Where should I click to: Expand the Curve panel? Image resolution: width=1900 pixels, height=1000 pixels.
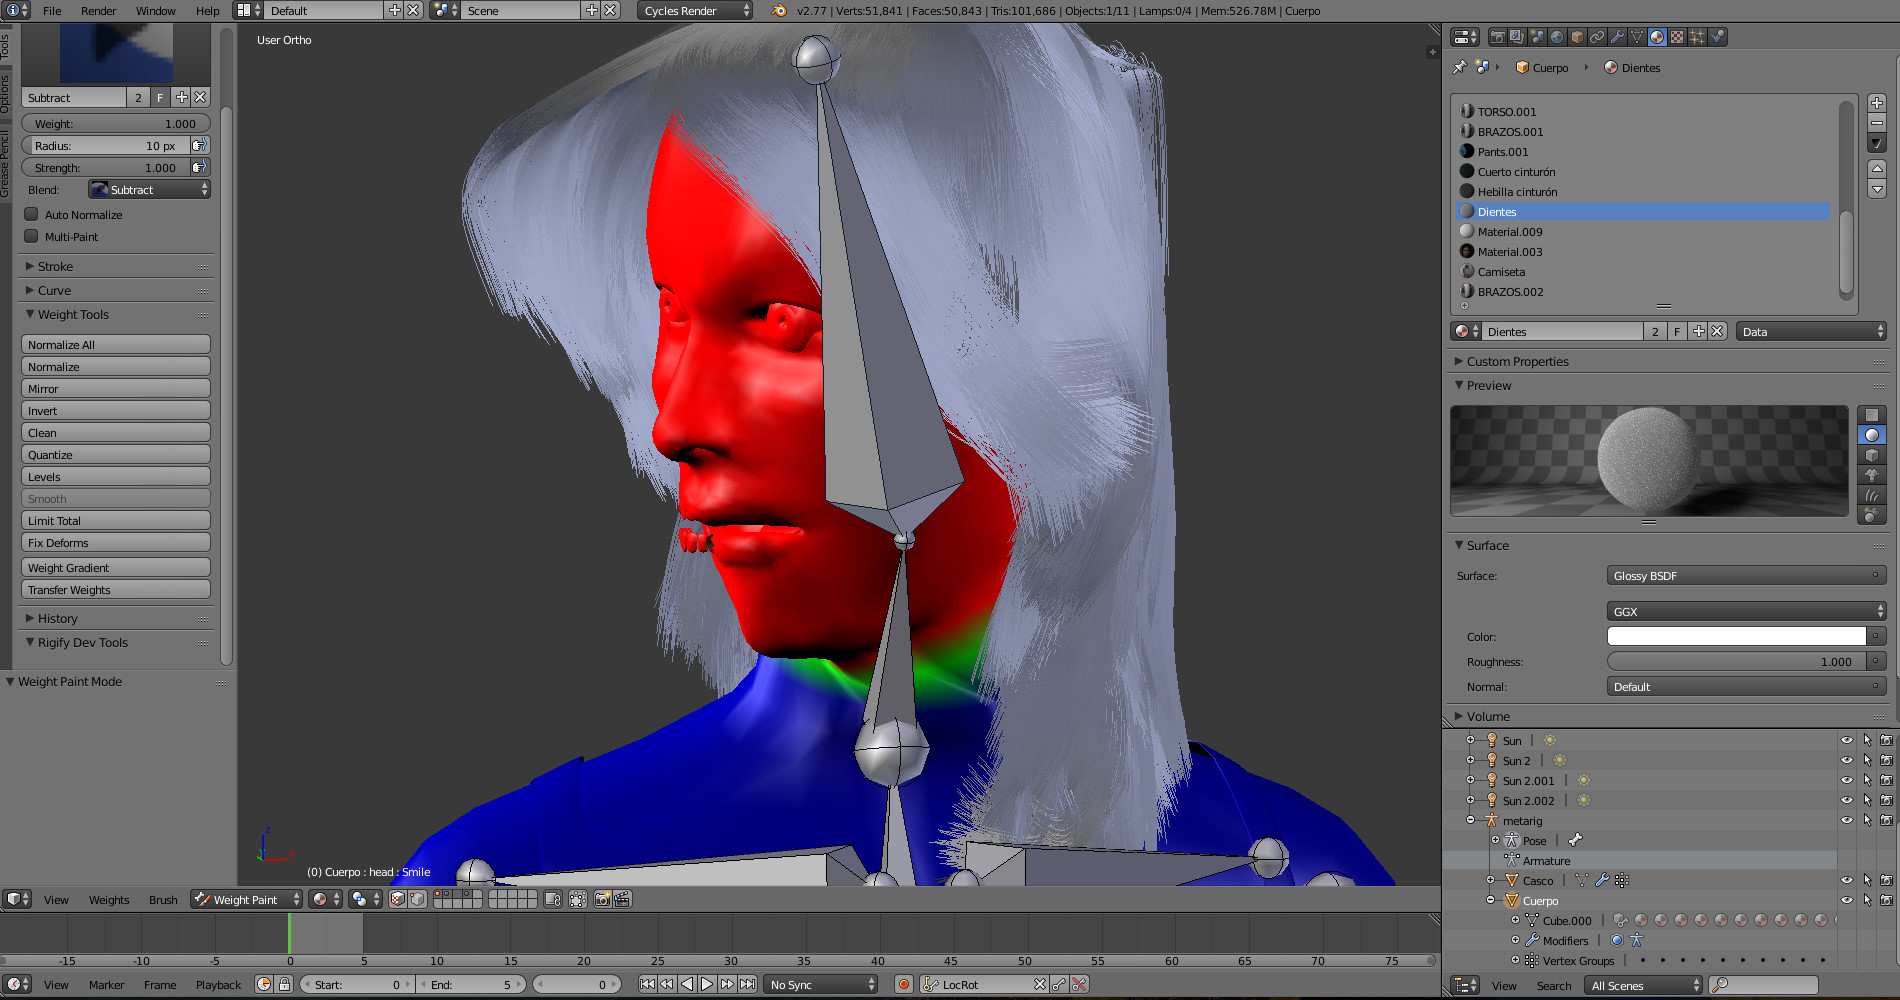tap(118, 290)
